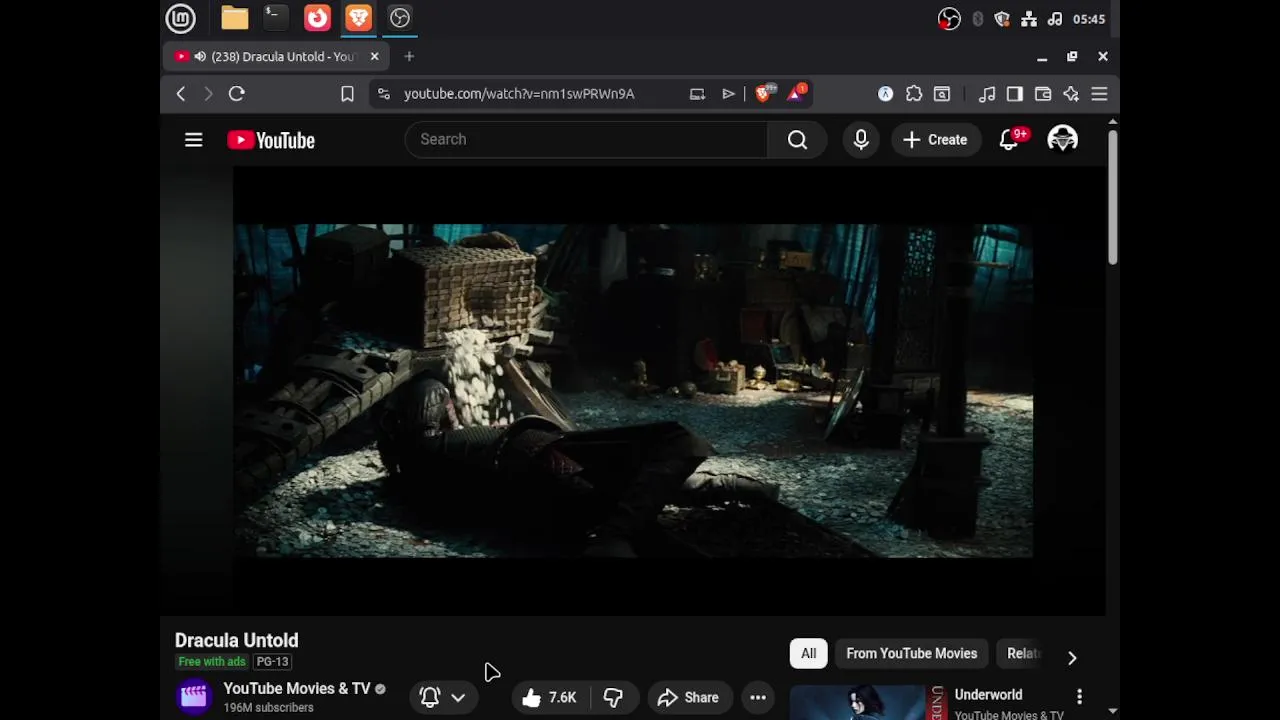Share this video
Screen dimensions: 1280x720
(688, 698)
